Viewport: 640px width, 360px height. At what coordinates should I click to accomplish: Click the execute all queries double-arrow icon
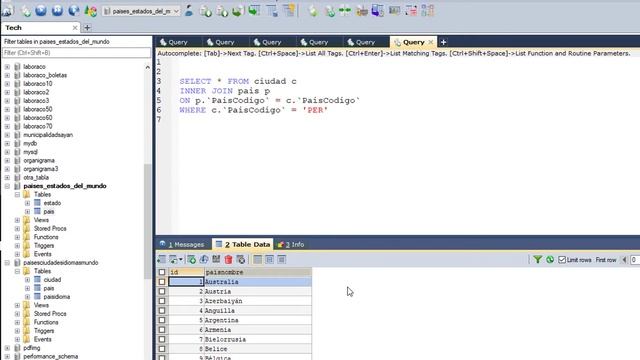(57, 11)
